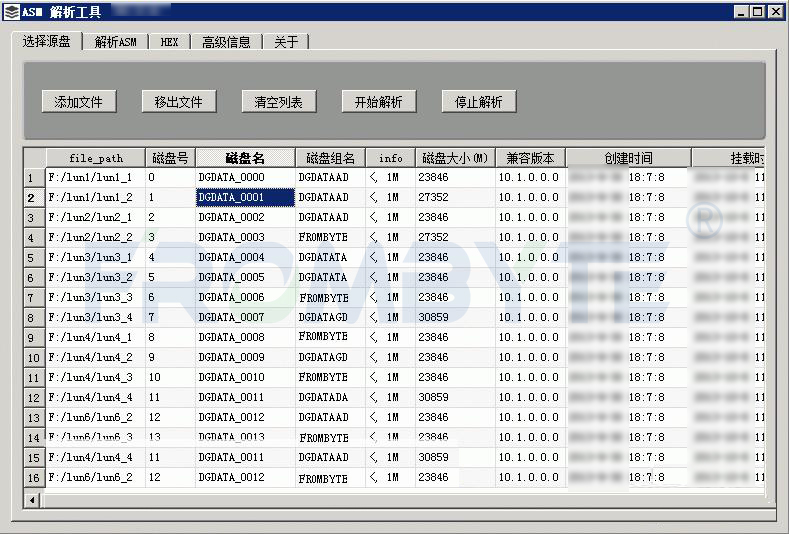The width and height of the screenshot is (789, 534).
Task: Select cell F:/lun1/lun1_1
Action: pos(96,177)
